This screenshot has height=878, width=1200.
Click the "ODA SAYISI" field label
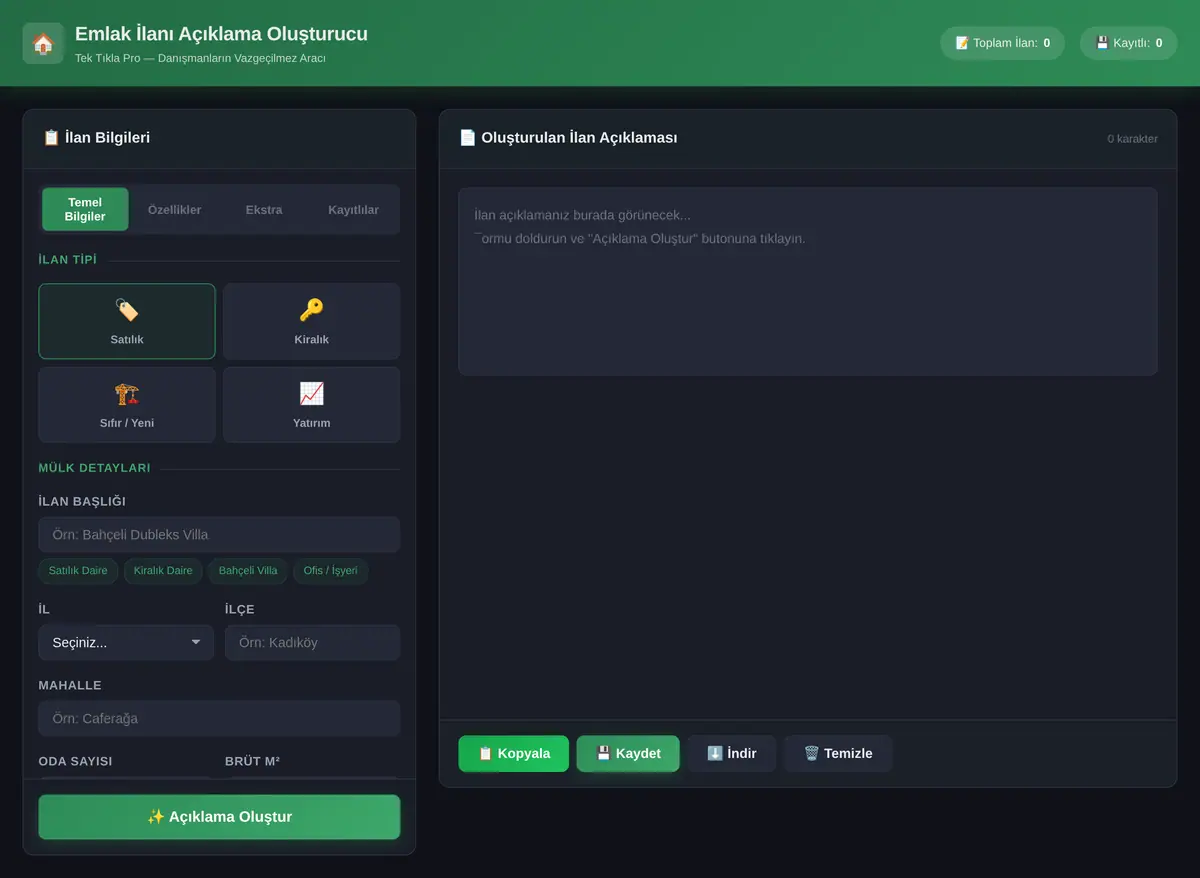(x=76, y=762)
